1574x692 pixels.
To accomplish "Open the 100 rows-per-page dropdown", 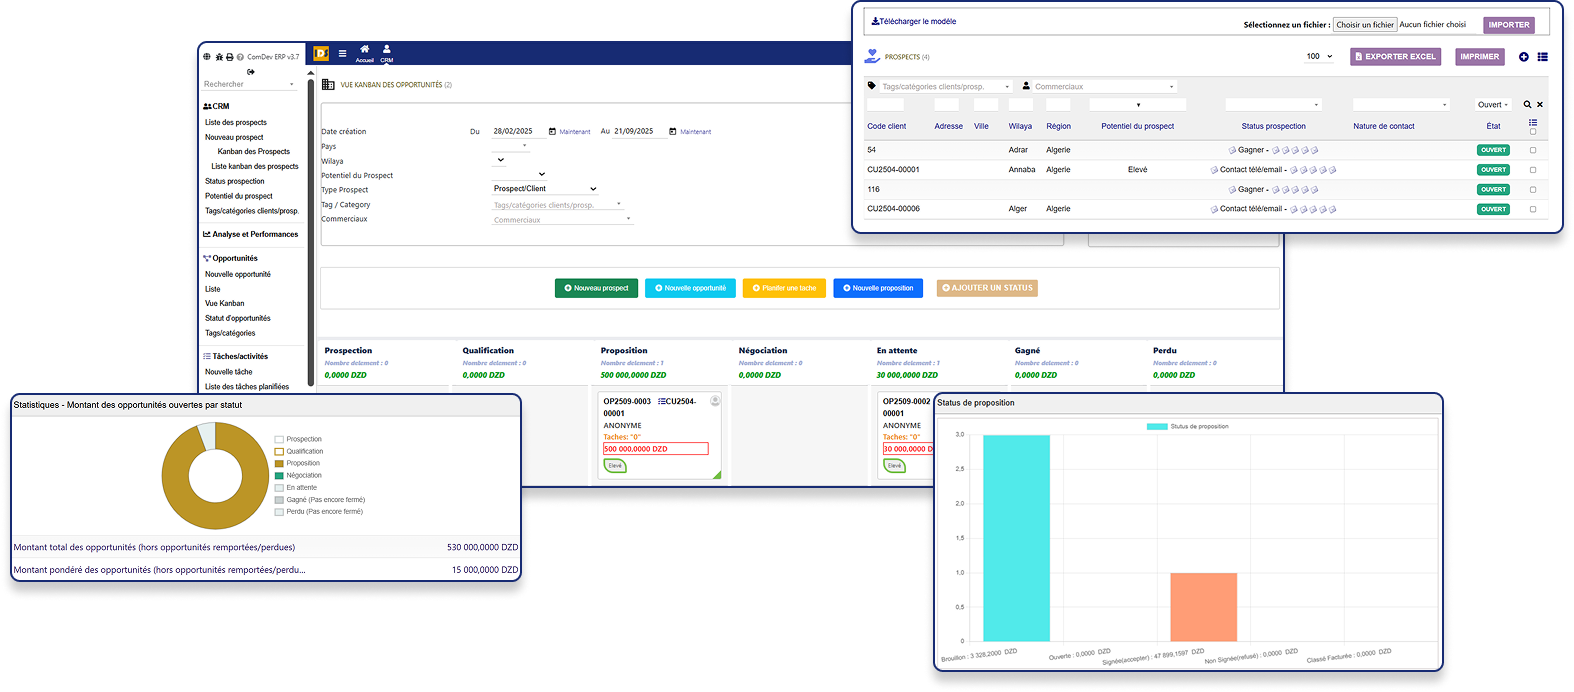I will [1319, 56].
